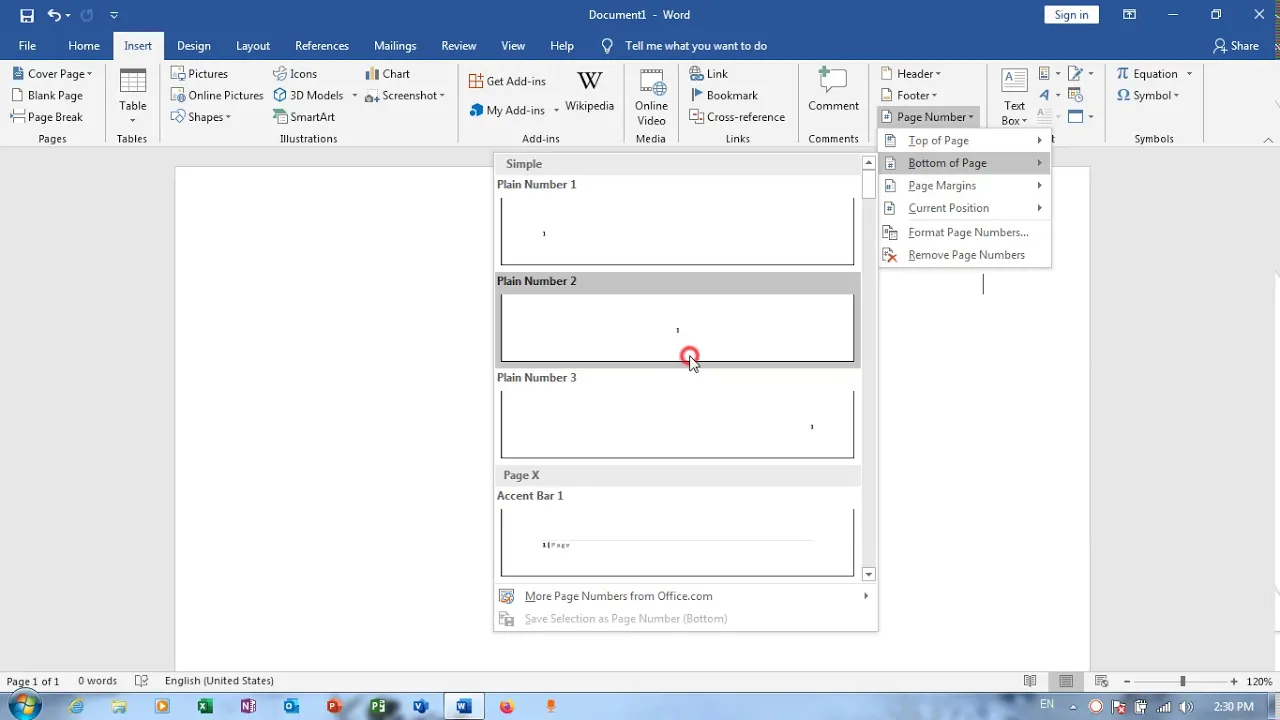
Task: Select Page Margins menu item
Action: tap(964, 186)
